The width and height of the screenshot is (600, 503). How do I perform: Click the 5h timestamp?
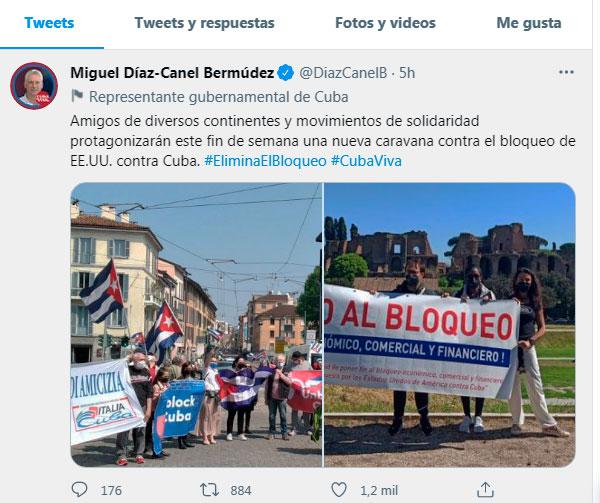tap(407, 73)
